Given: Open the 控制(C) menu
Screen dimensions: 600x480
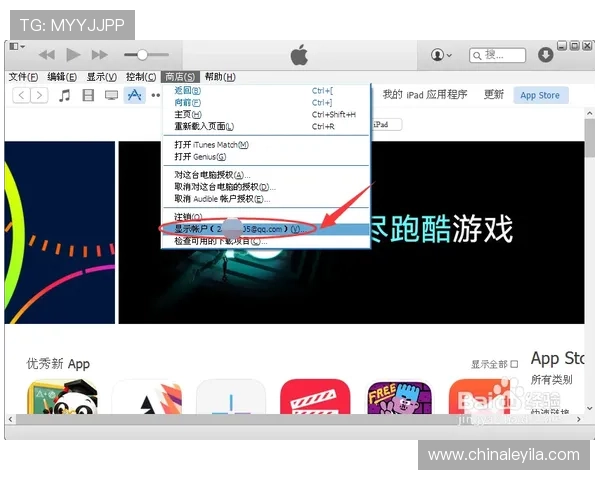Looking at the screenshot, I should click(141, 77).
